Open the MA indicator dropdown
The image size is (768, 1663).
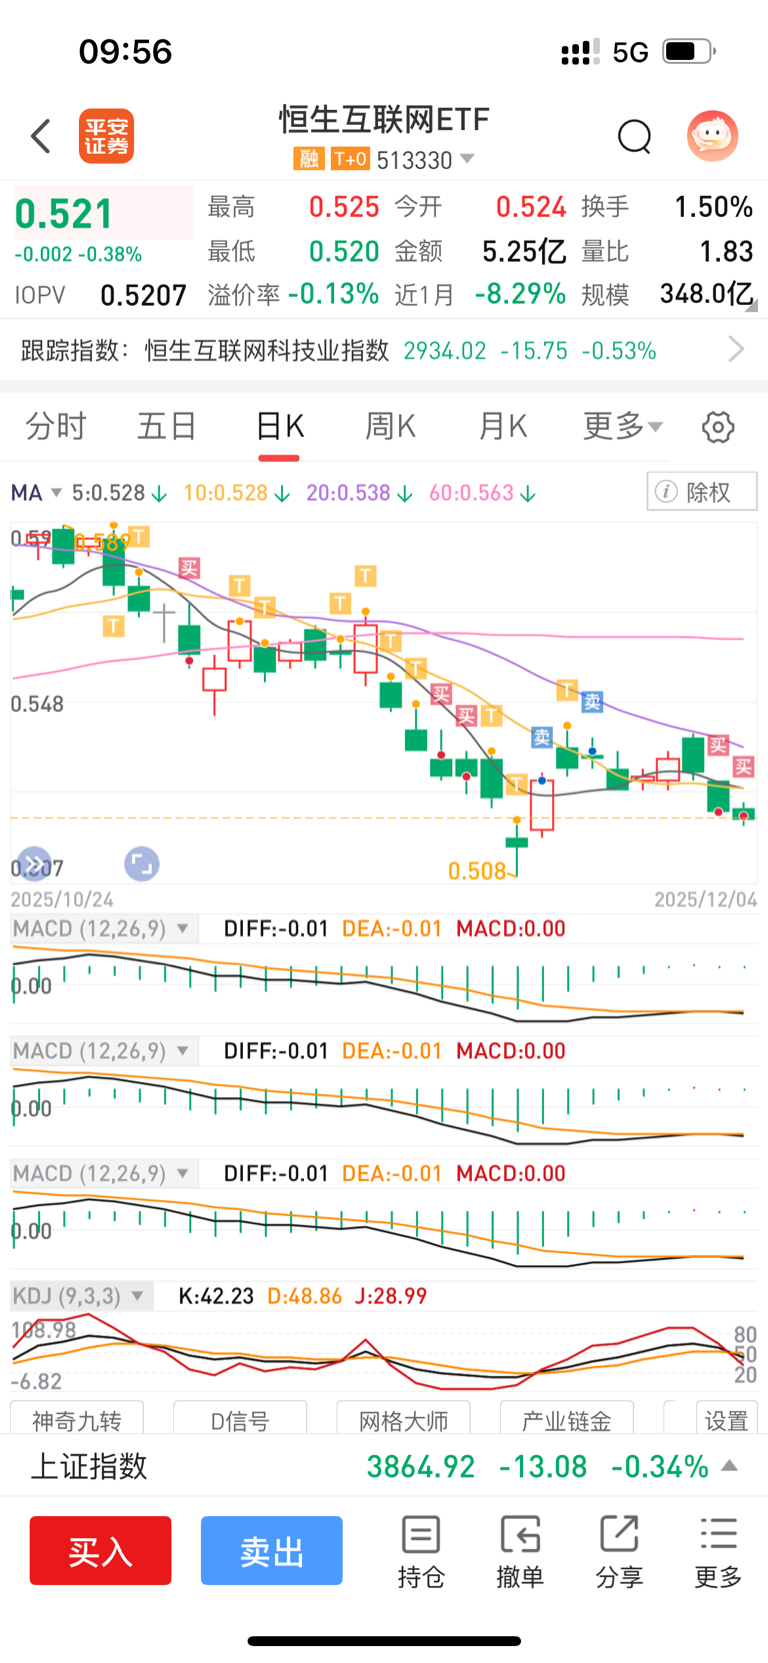pyautogui.click(x=56, y=493)
